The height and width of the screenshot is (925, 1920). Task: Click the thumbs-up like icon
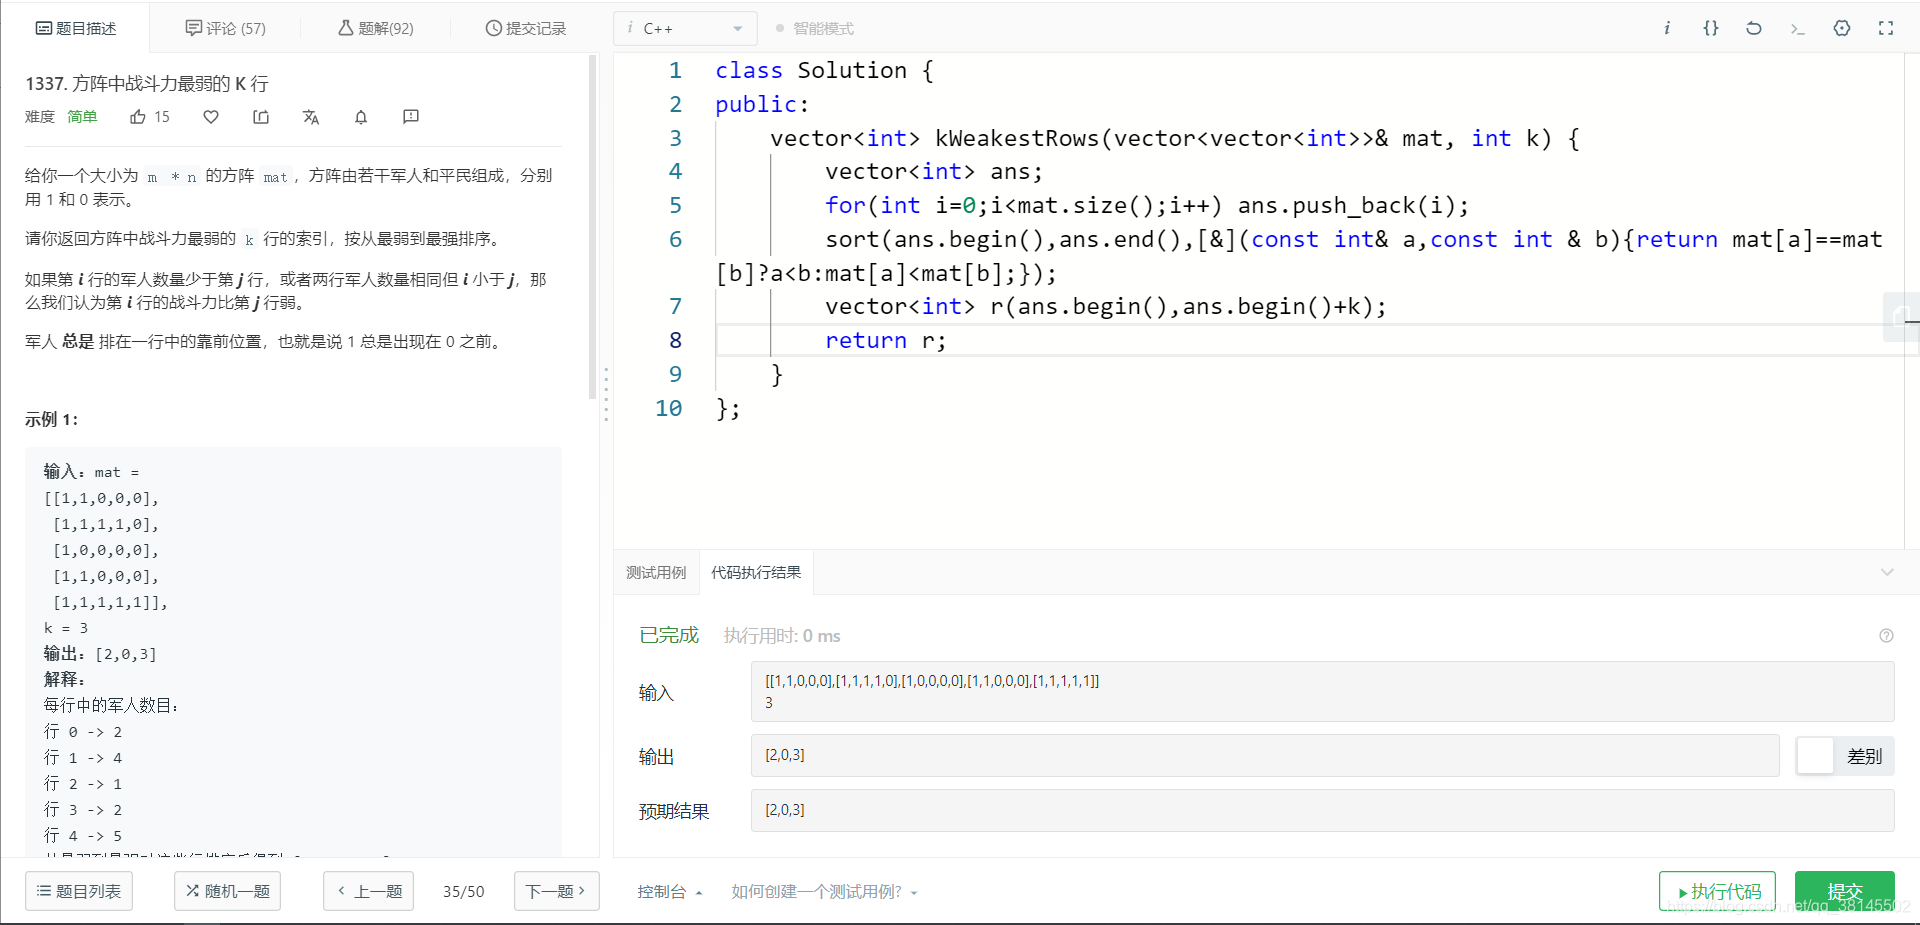[138, 117]
